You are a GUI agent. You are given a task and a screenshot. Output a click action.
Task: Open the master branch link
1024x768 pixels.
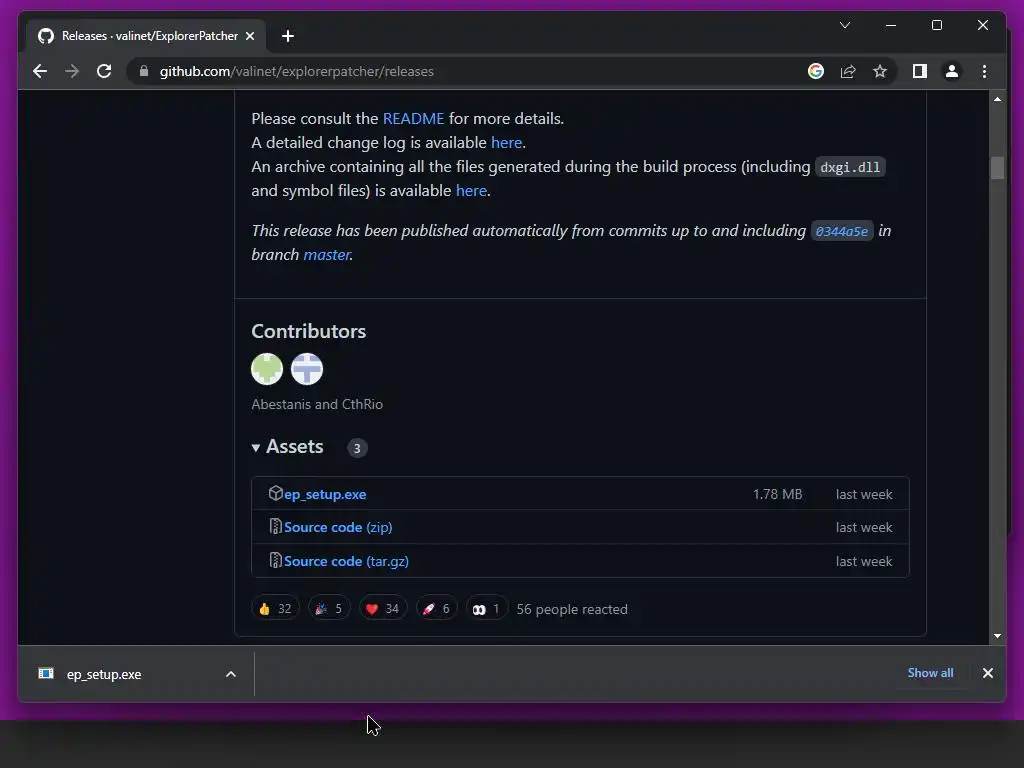click(x=327, y=254)
